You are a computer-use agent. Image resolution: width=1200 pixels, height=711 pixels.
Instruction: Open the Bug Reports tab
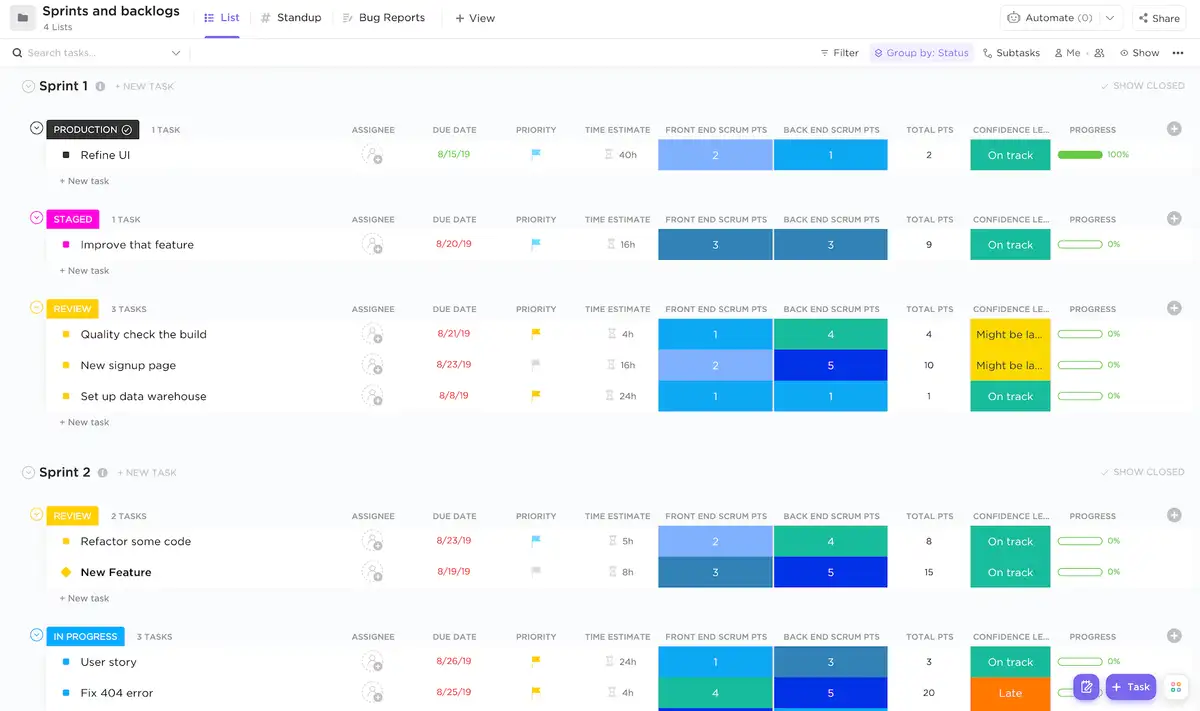[x=383, y=17]
